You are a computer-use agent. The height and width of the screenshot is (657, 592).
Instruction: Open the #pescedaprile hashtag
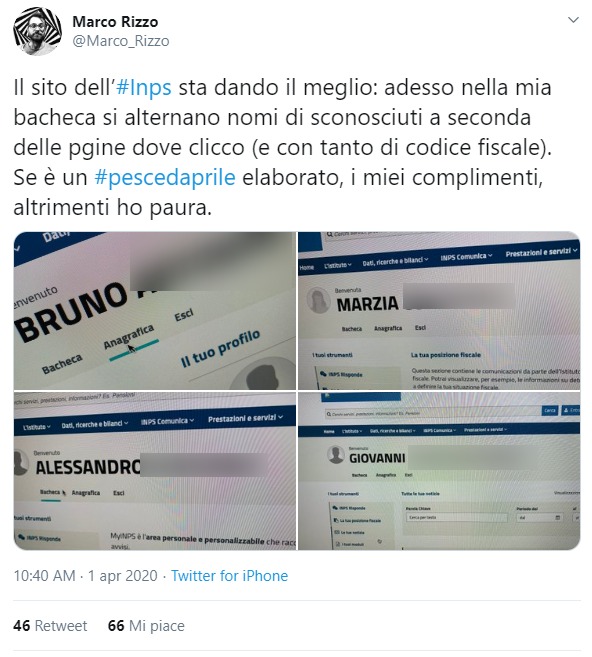(x=165, y=178)
